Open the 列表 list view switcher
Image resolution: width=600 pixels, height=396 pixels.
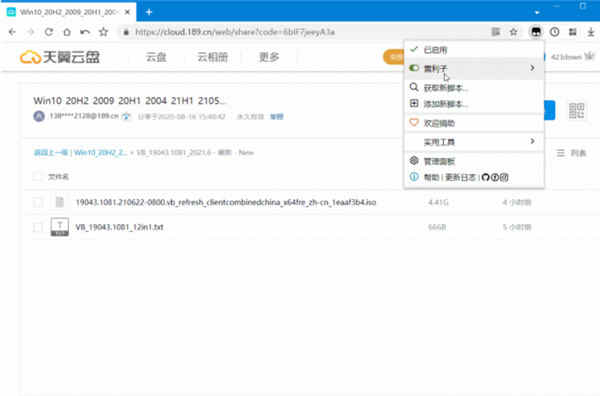[x=571, y=153]
